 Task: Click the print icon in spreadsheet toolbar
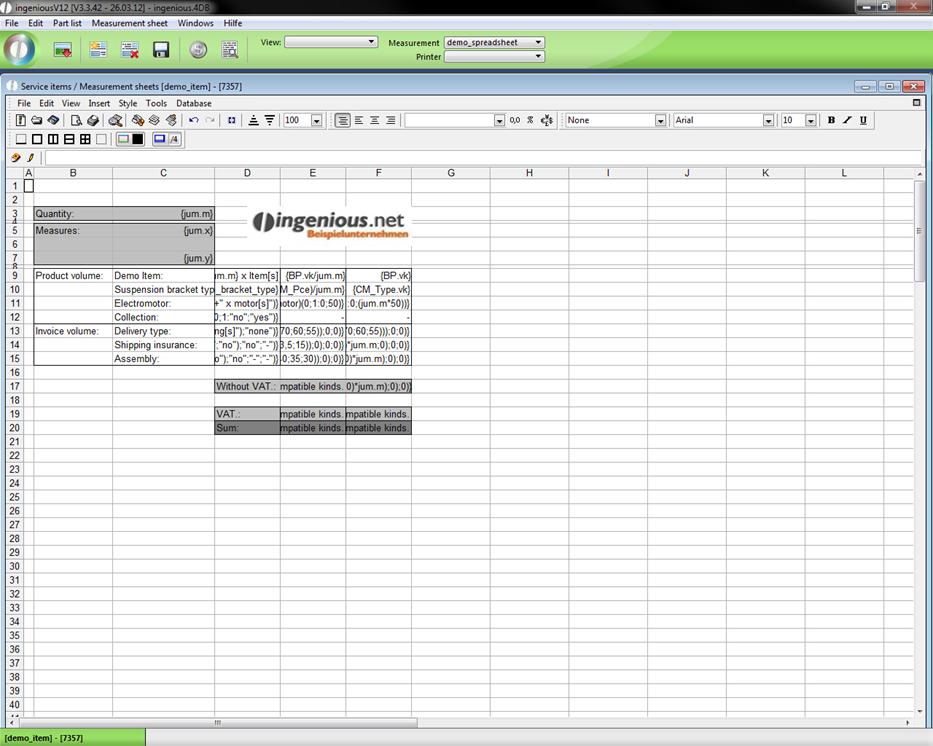tap(93, 120)
